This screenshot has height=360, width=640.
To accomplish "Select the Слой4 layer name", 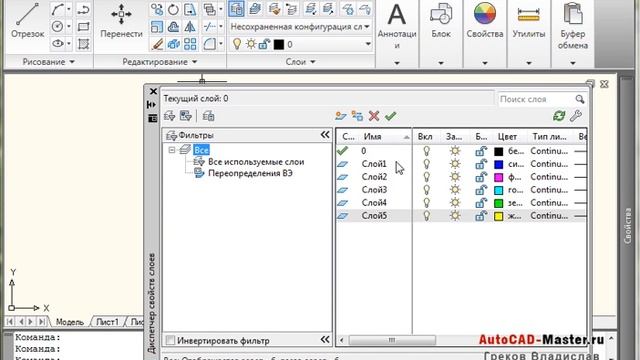I will (374, 203).
